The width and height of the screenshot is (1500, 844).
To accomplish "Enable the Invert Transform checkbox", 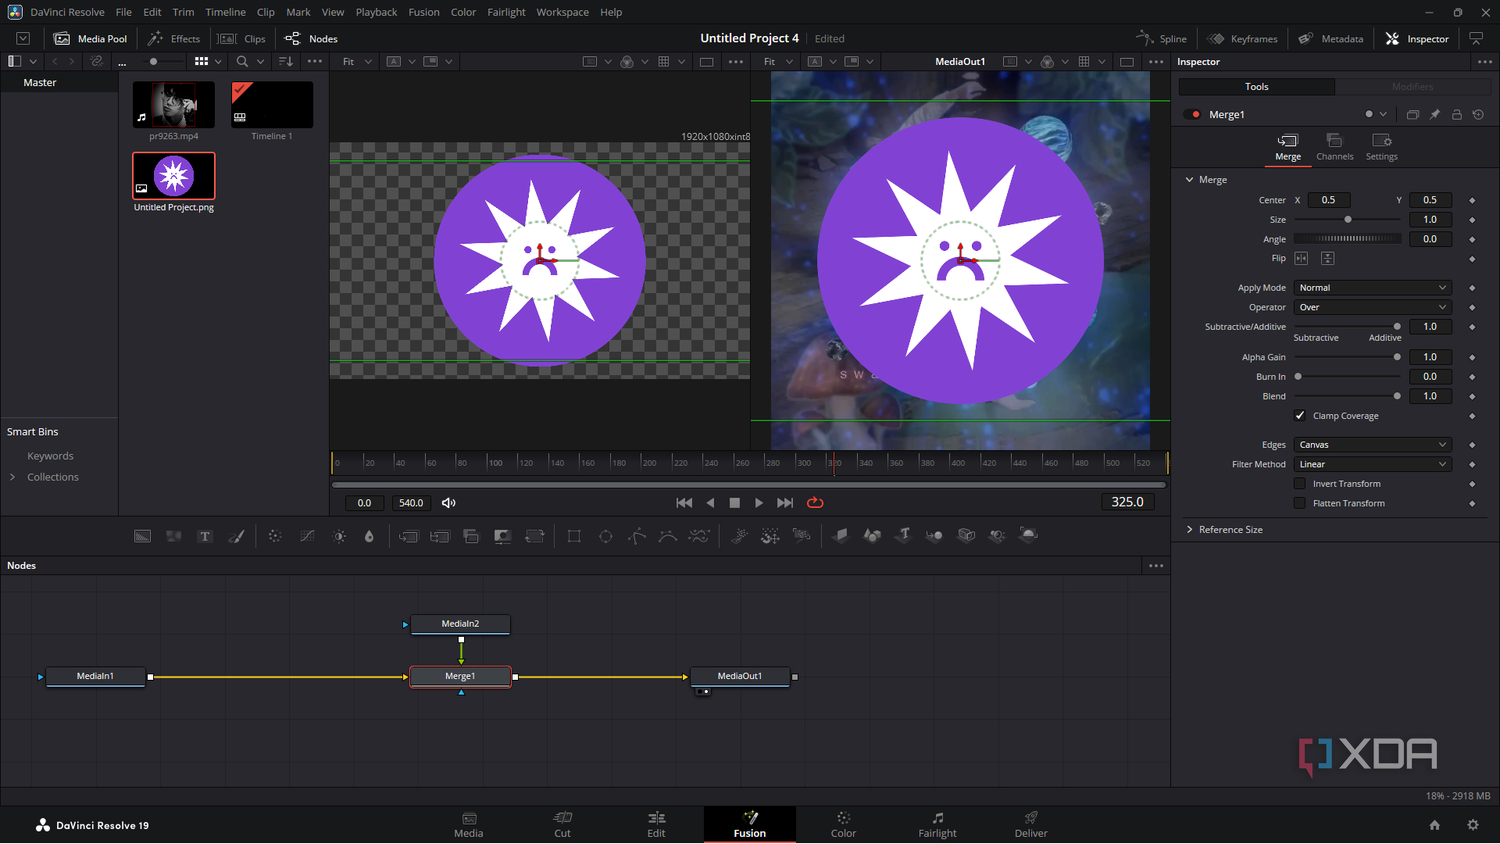I will (x=1300, y=484).
